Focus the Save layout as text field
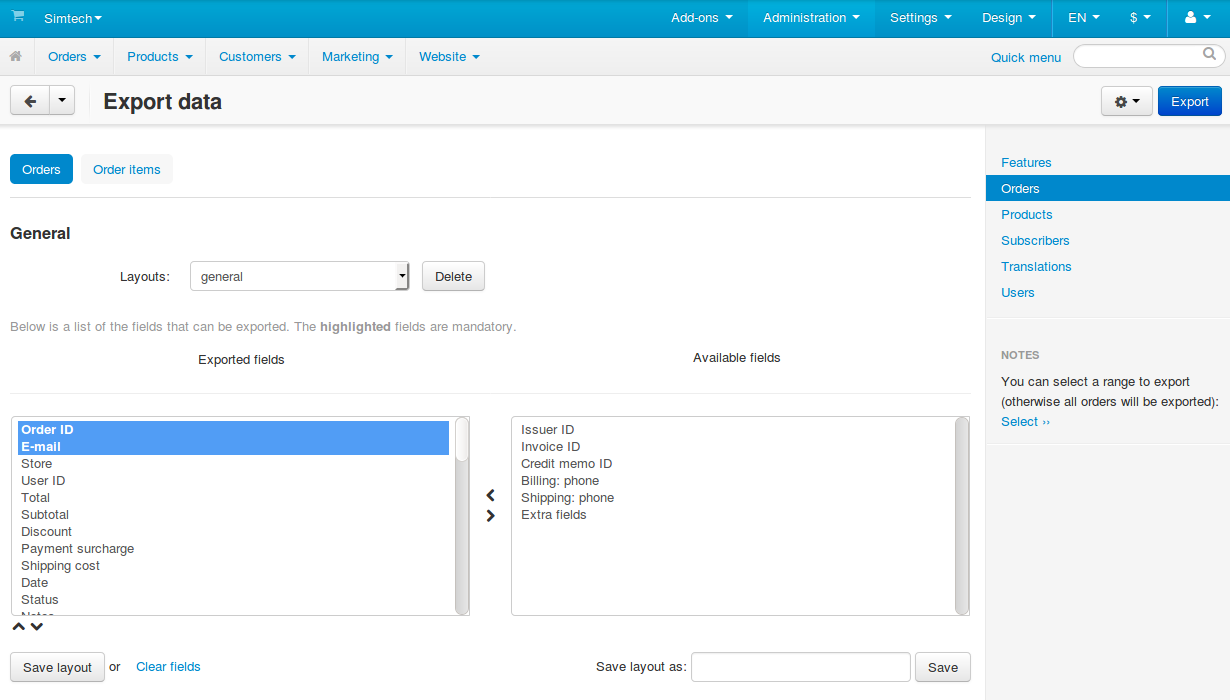Viewport: 1230px width, 700px height. [801, 667]
